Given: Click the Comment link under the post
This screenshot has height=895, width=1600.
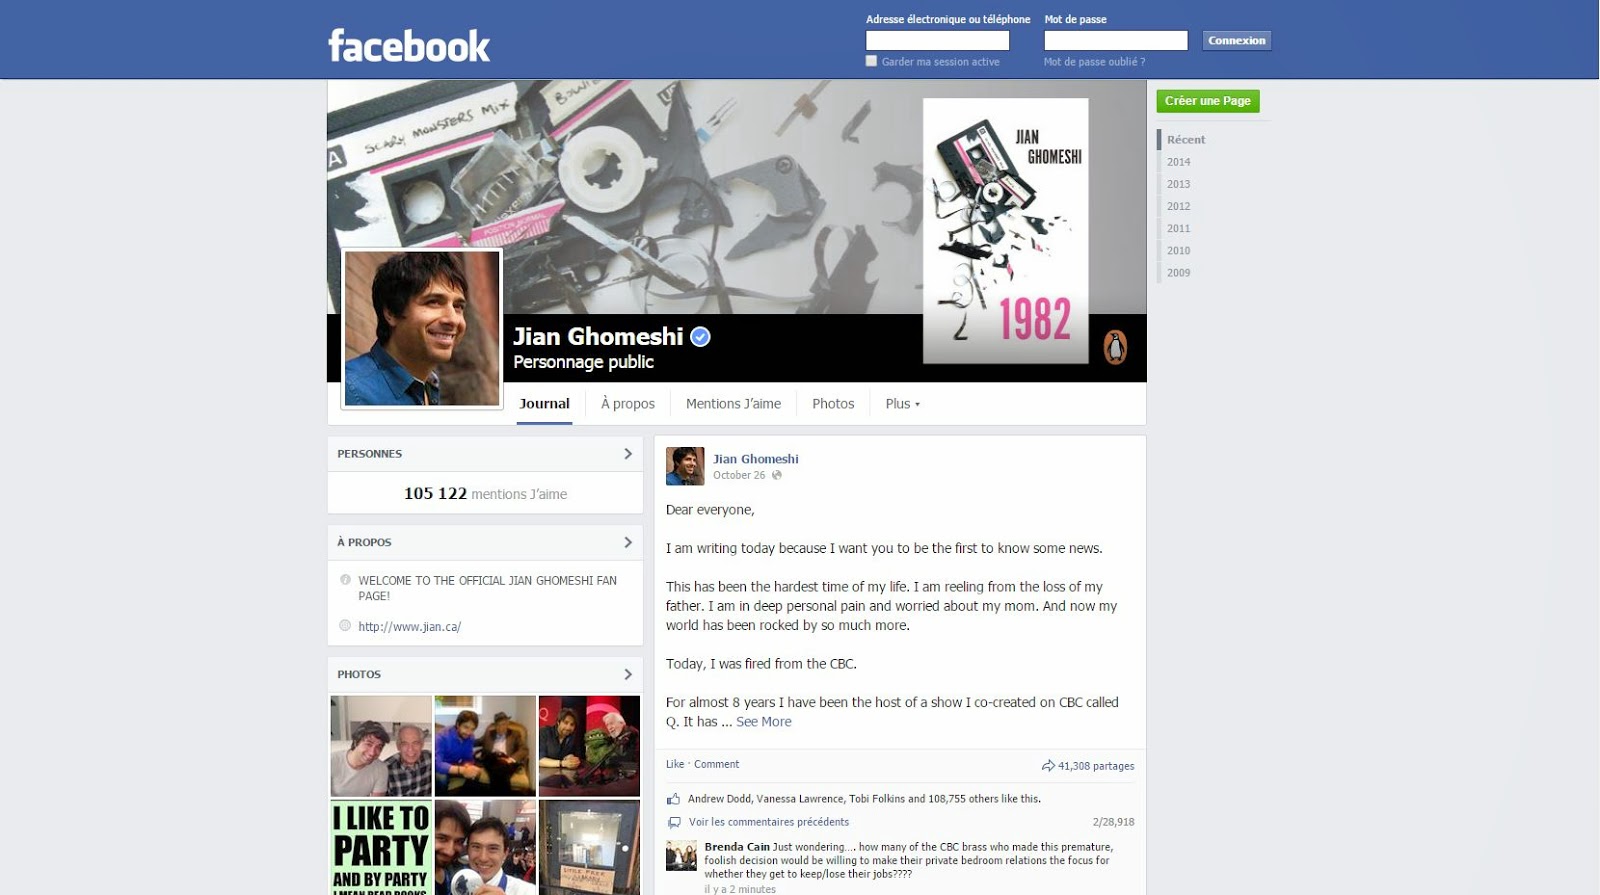Looking at the screenshot, I should point(716,764).
